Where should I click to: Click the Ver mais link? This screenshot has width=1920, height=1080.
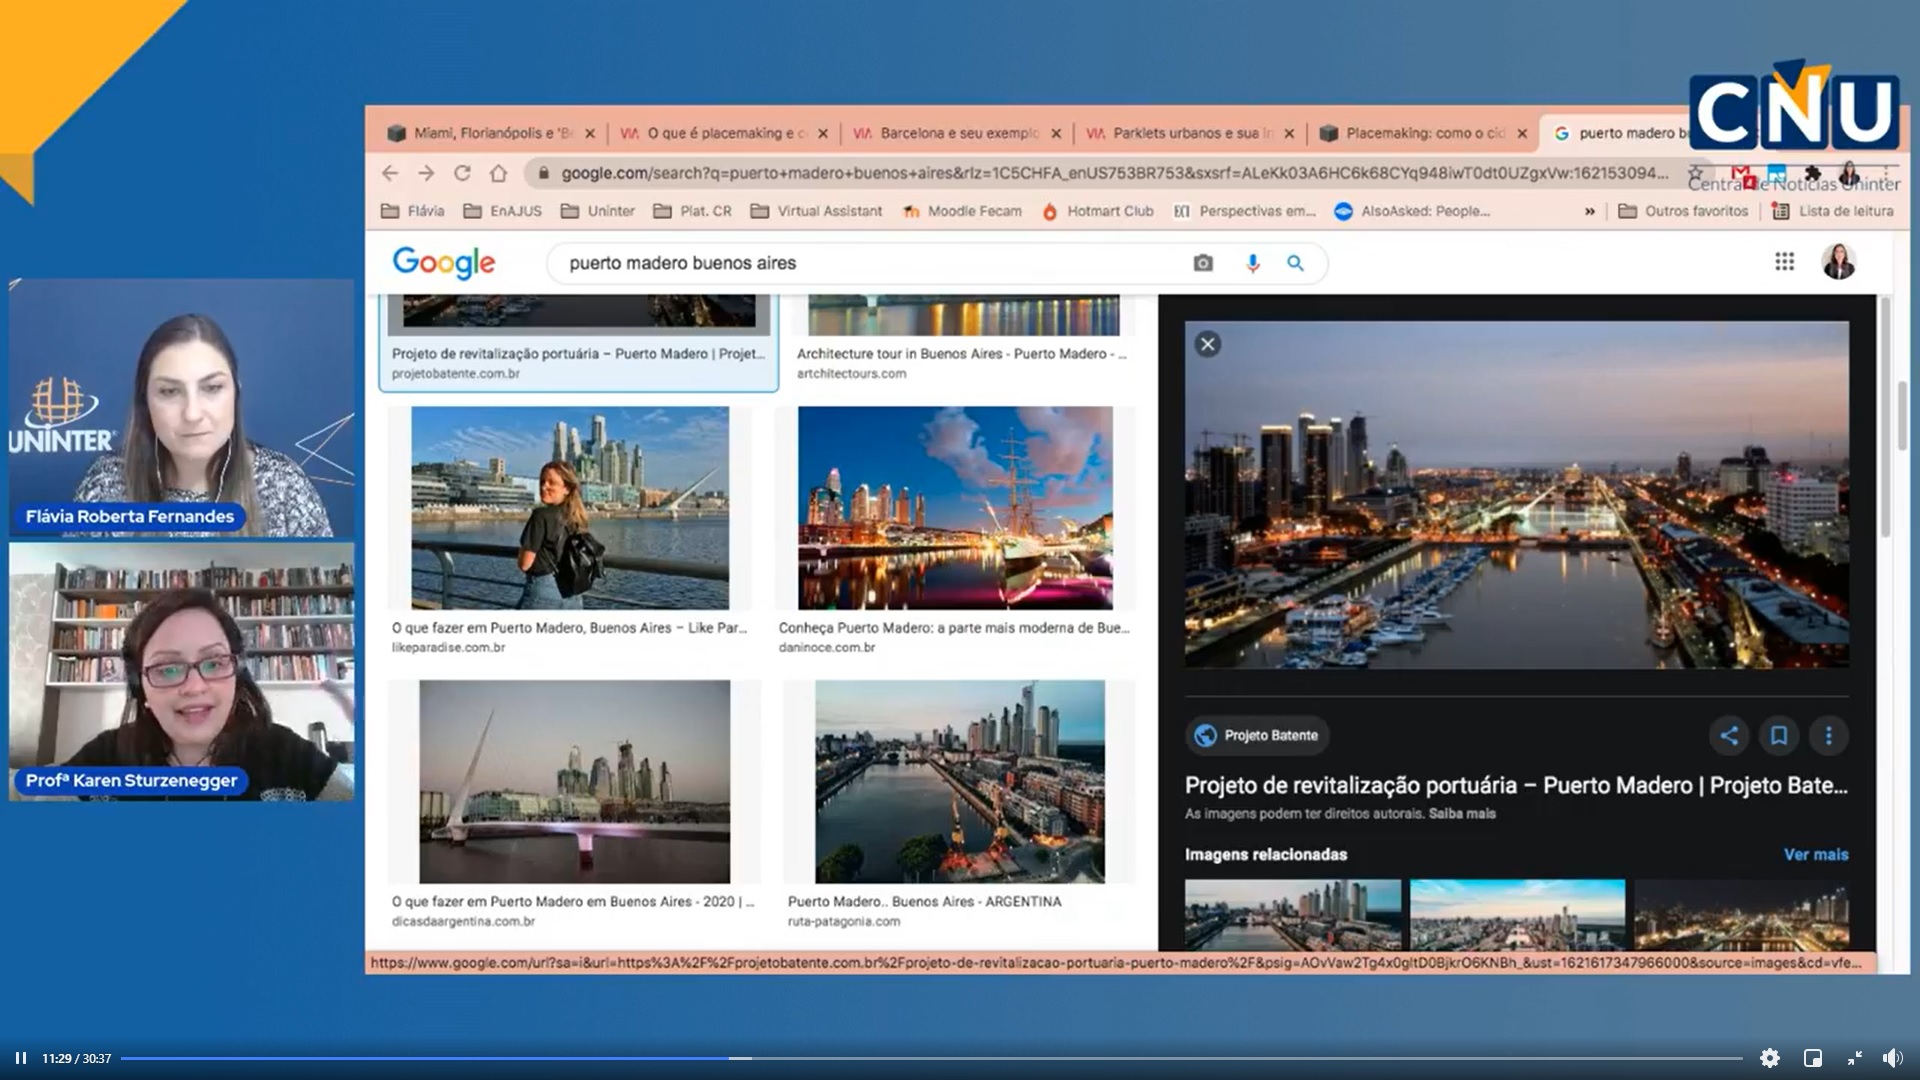(x=1815, y=854)
